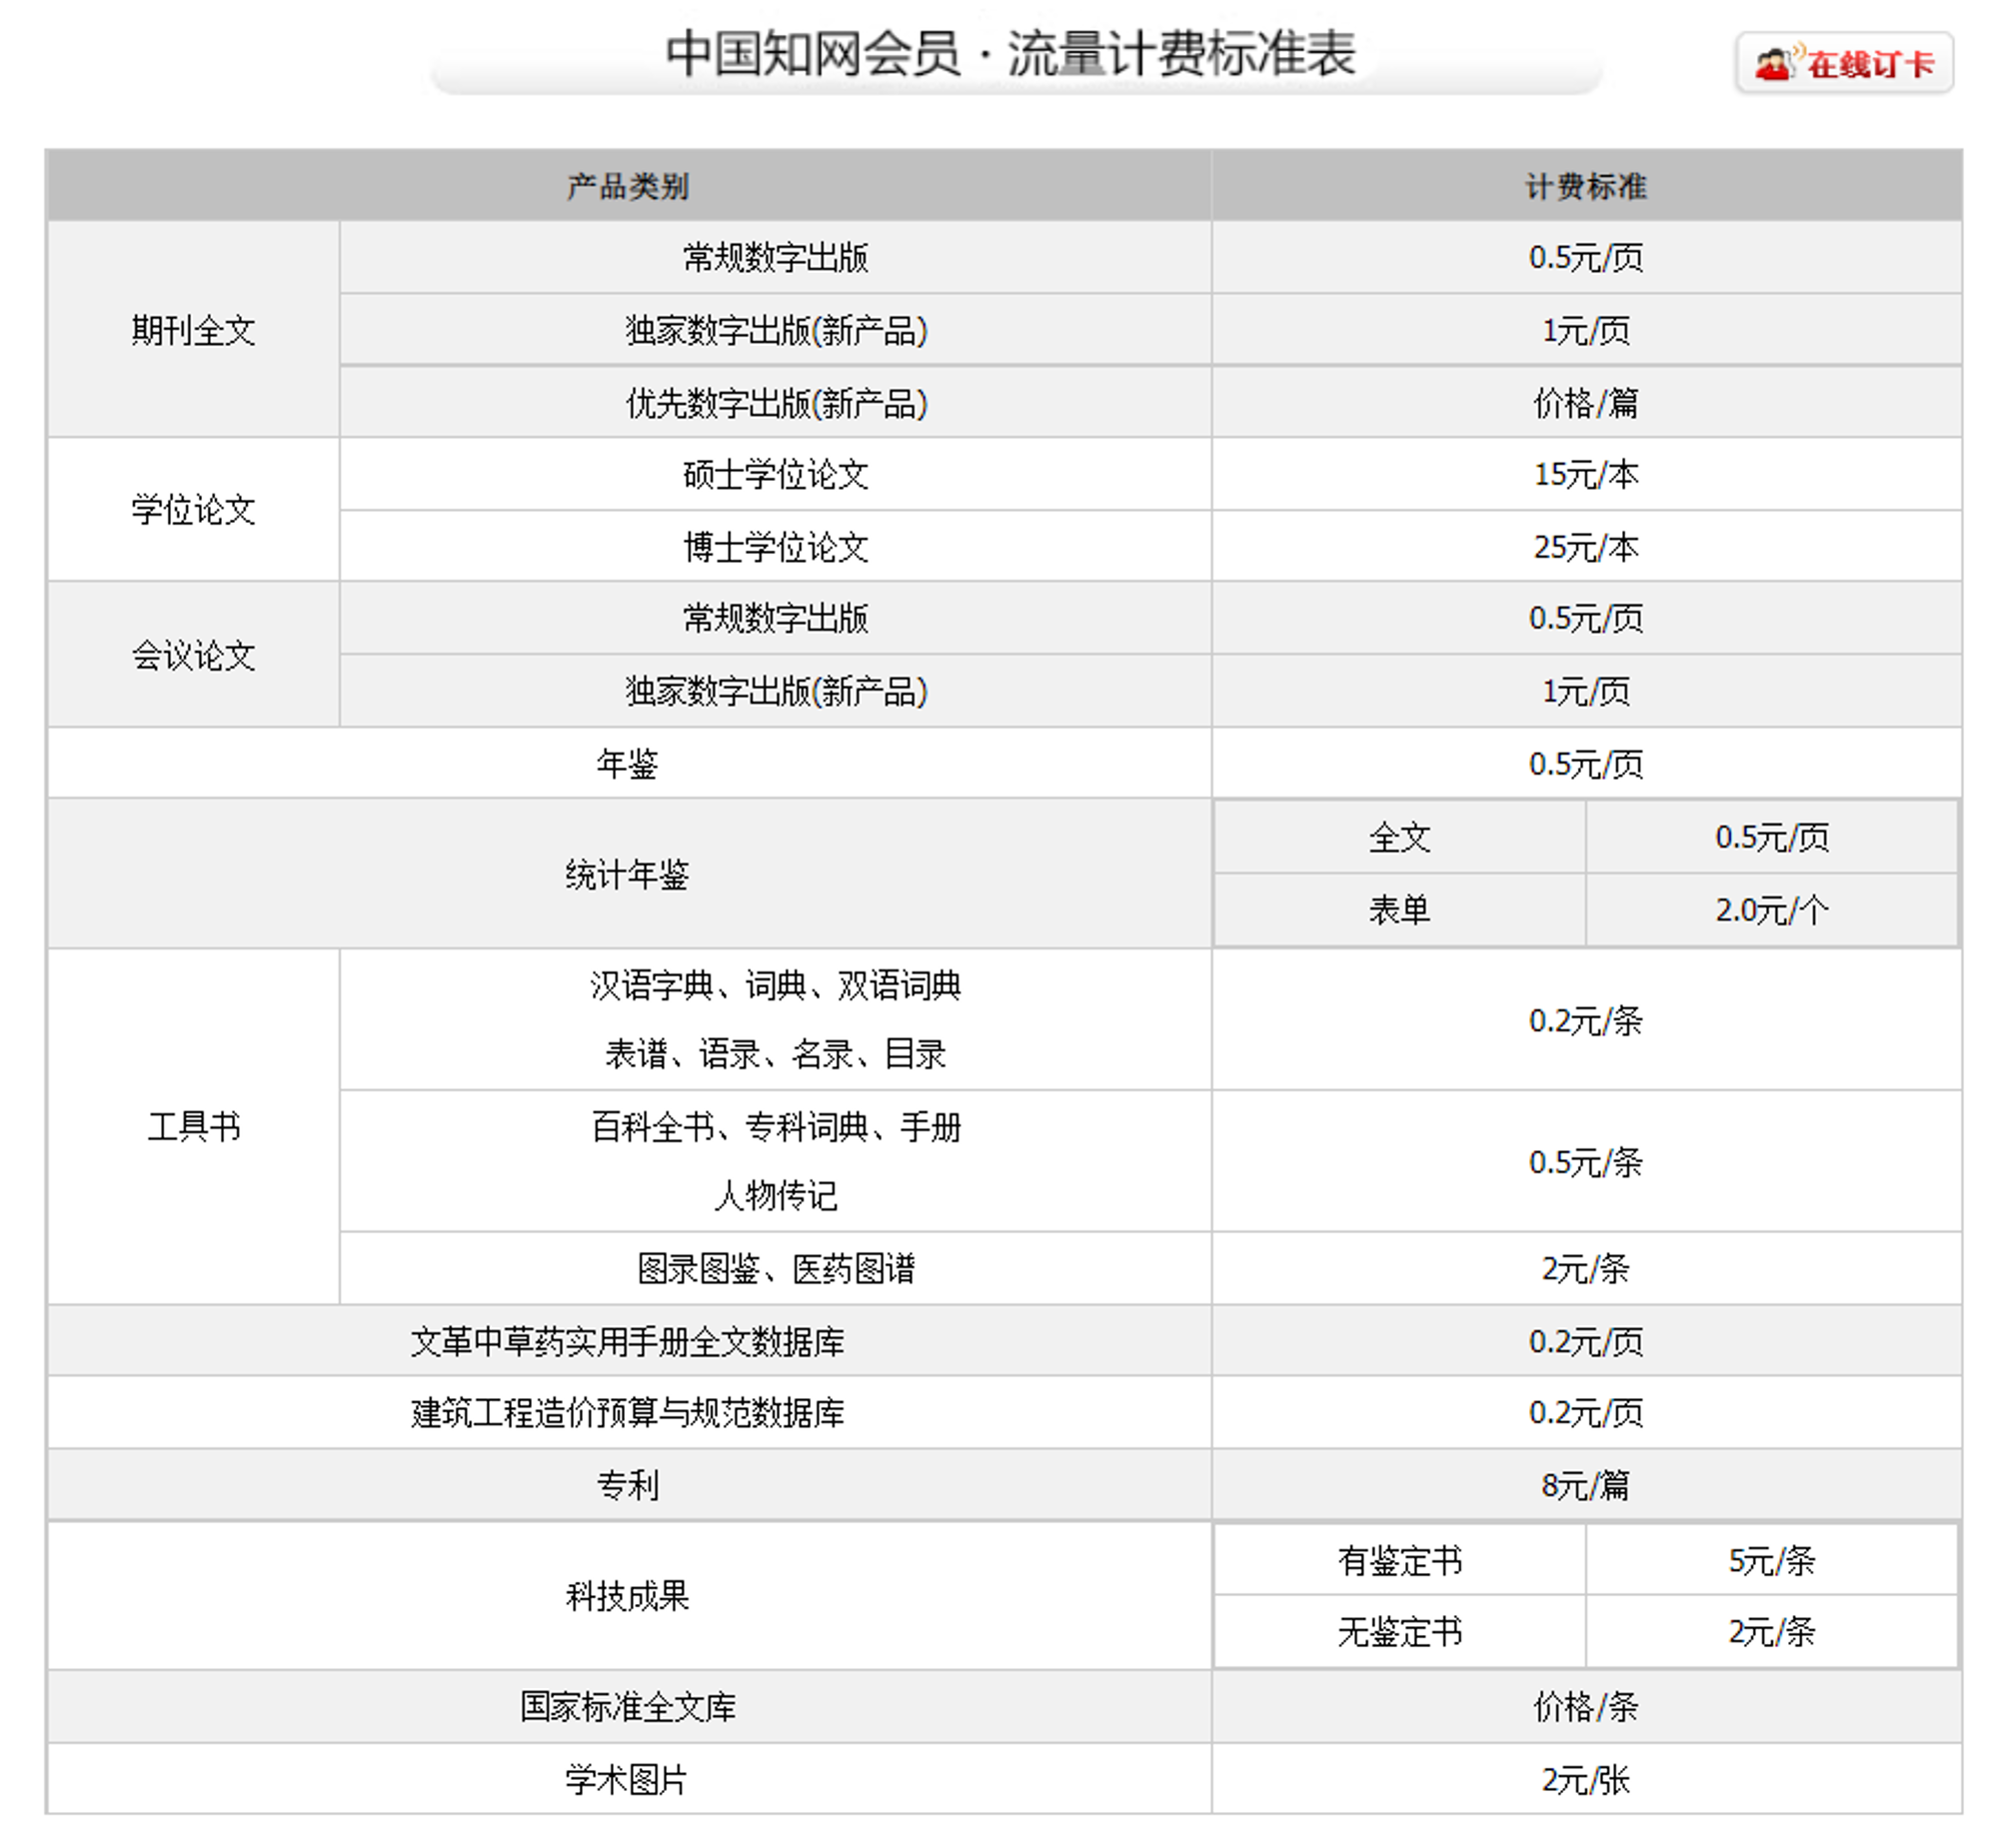Click the 25元/本 price cell
This screenshot has height=1848, width=1999.
click(x=1585, y=547)
